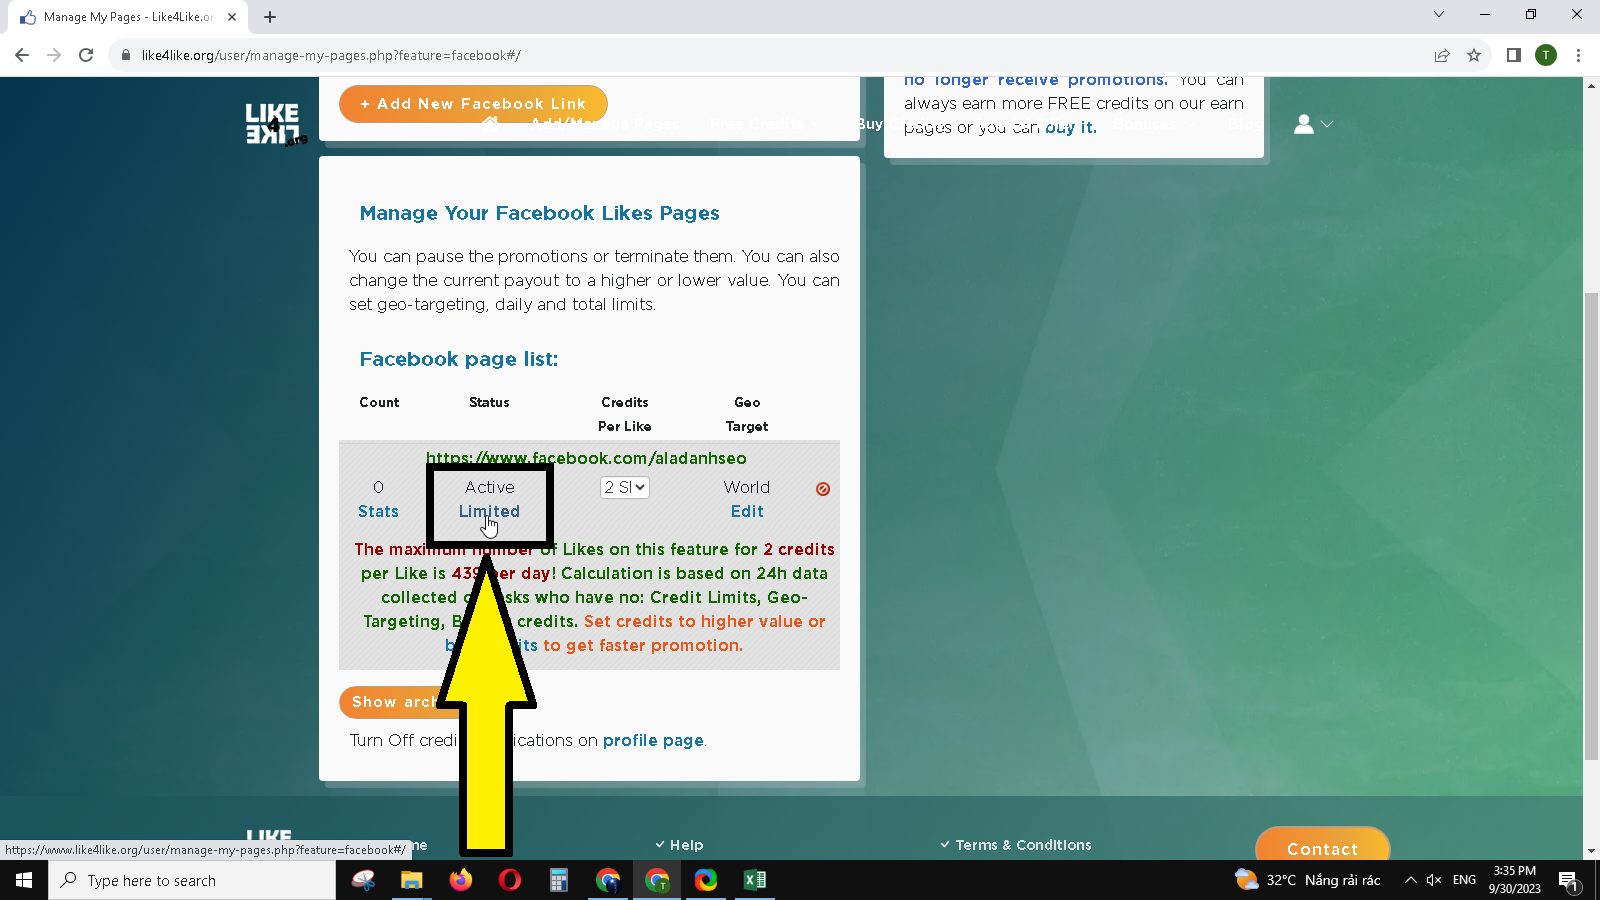Launch Opera from the taskbar
1600x900 pixels.
509,880
